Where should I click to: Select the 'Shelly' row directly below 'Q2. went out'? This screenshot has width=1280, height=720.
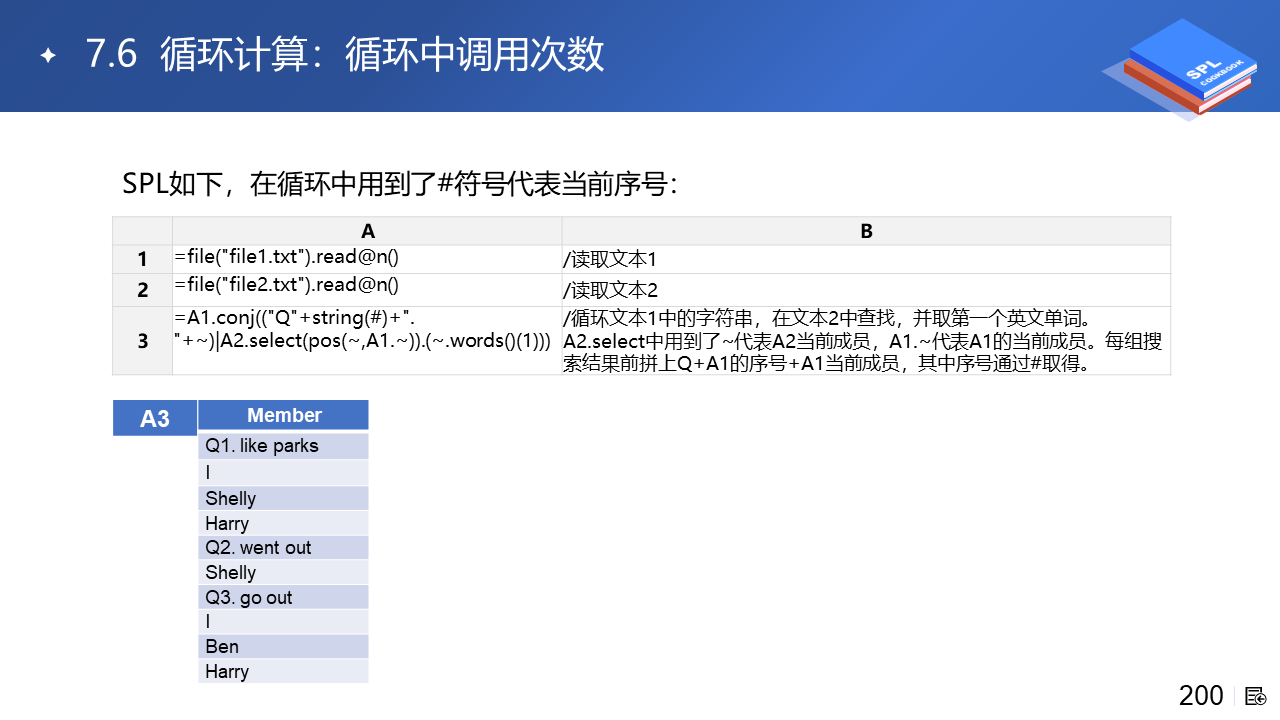click(284, 572)
